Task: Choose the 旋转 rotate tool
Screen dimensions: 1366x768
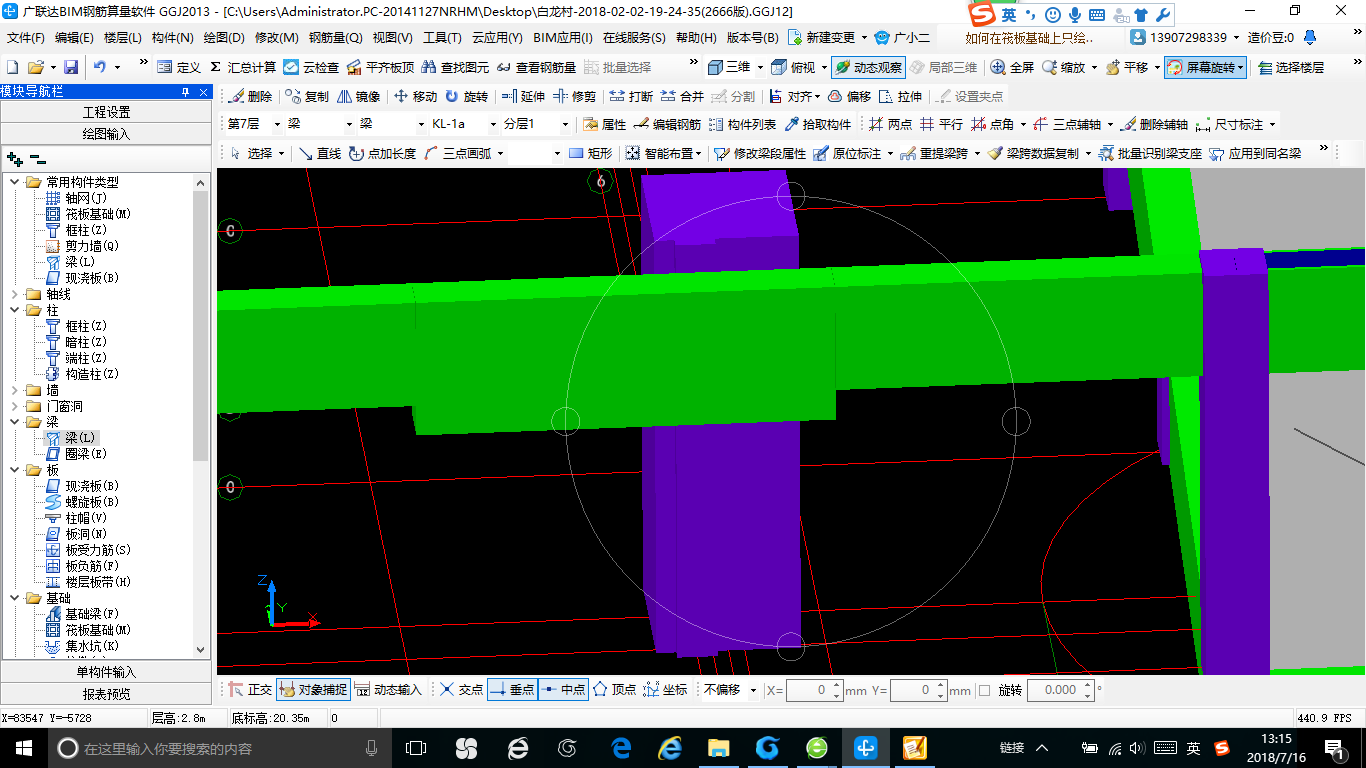Action: point(467,97)
